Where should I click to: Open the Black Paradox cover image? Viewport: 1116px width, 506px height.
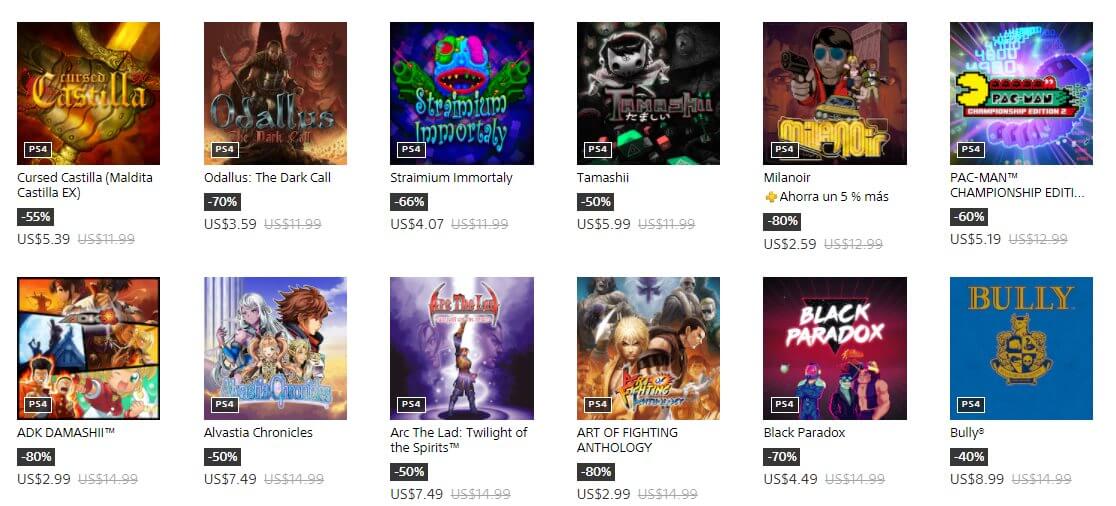(x=834, y=348)
